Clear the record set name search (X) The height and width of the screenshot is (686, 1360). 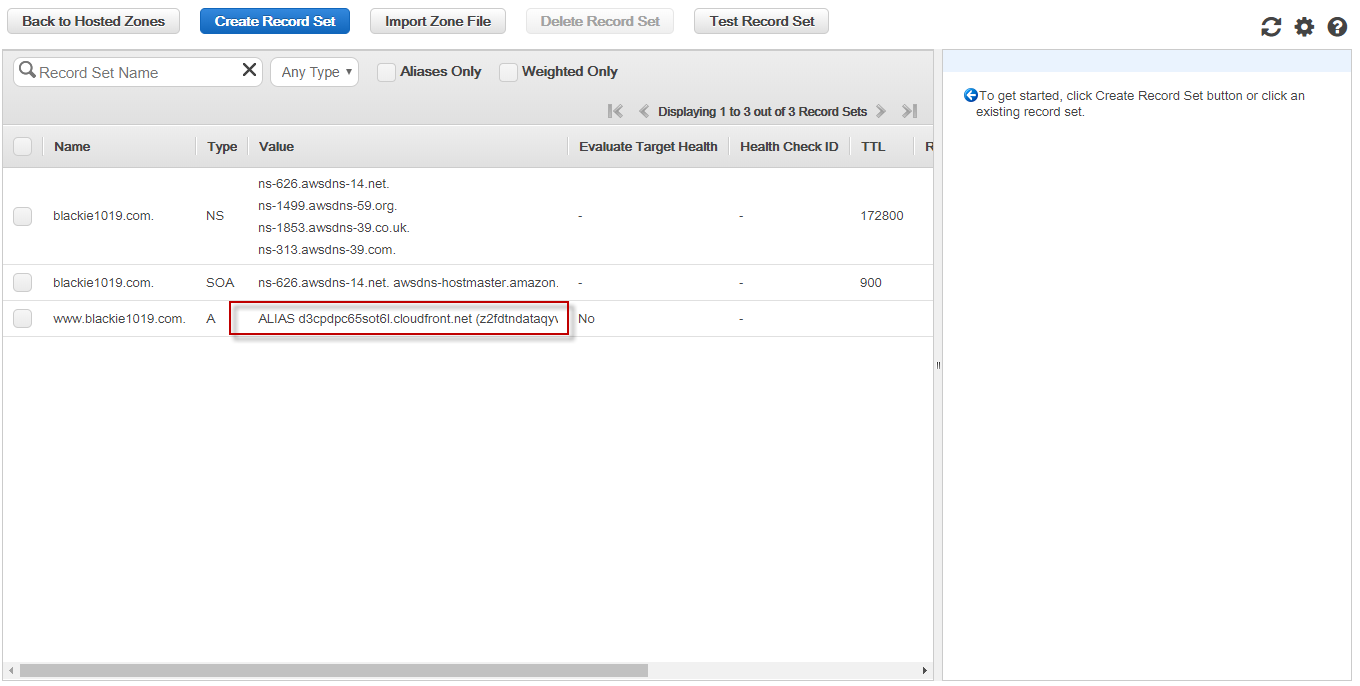point(249,70)
